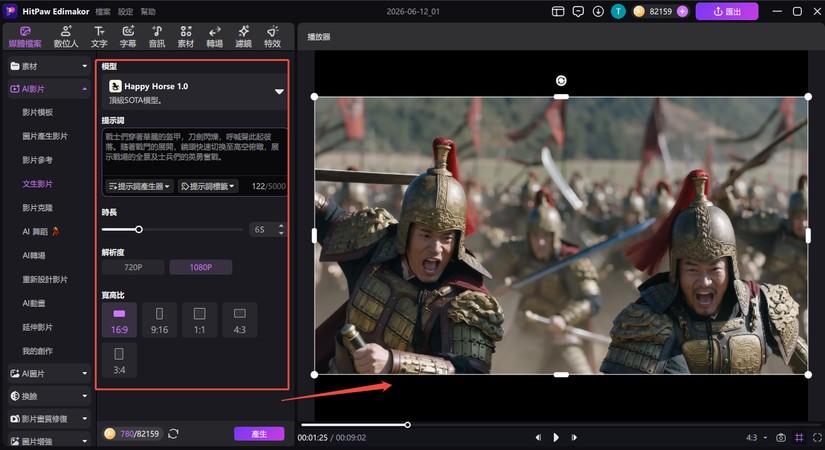This screenshot has width=825, height=450.
Task: Open the 檔案 menu
Action: [x=103, y=12]
